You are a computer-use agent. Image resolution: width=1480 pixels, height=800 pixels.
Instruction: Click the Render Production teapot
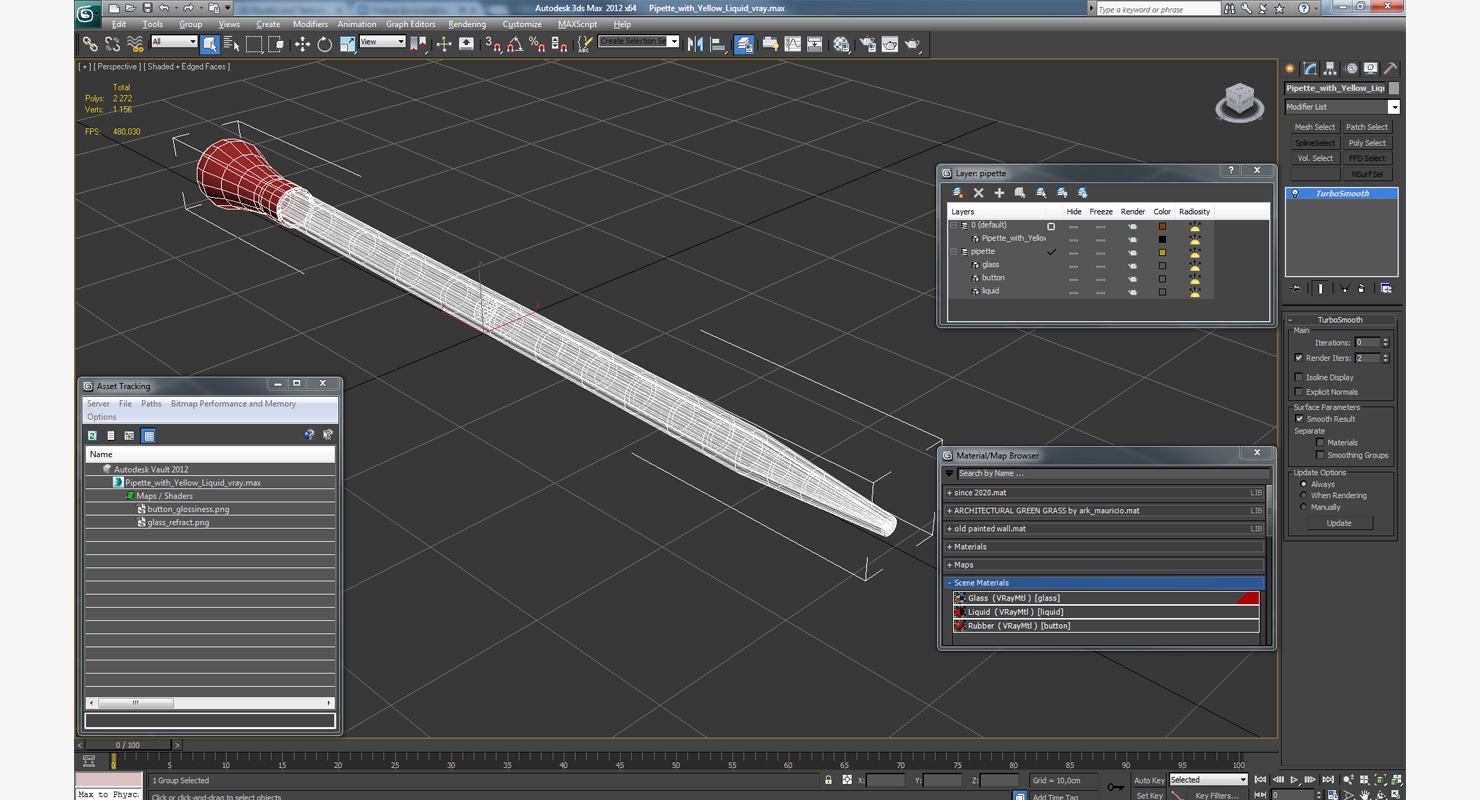click(x=913, y=44)
